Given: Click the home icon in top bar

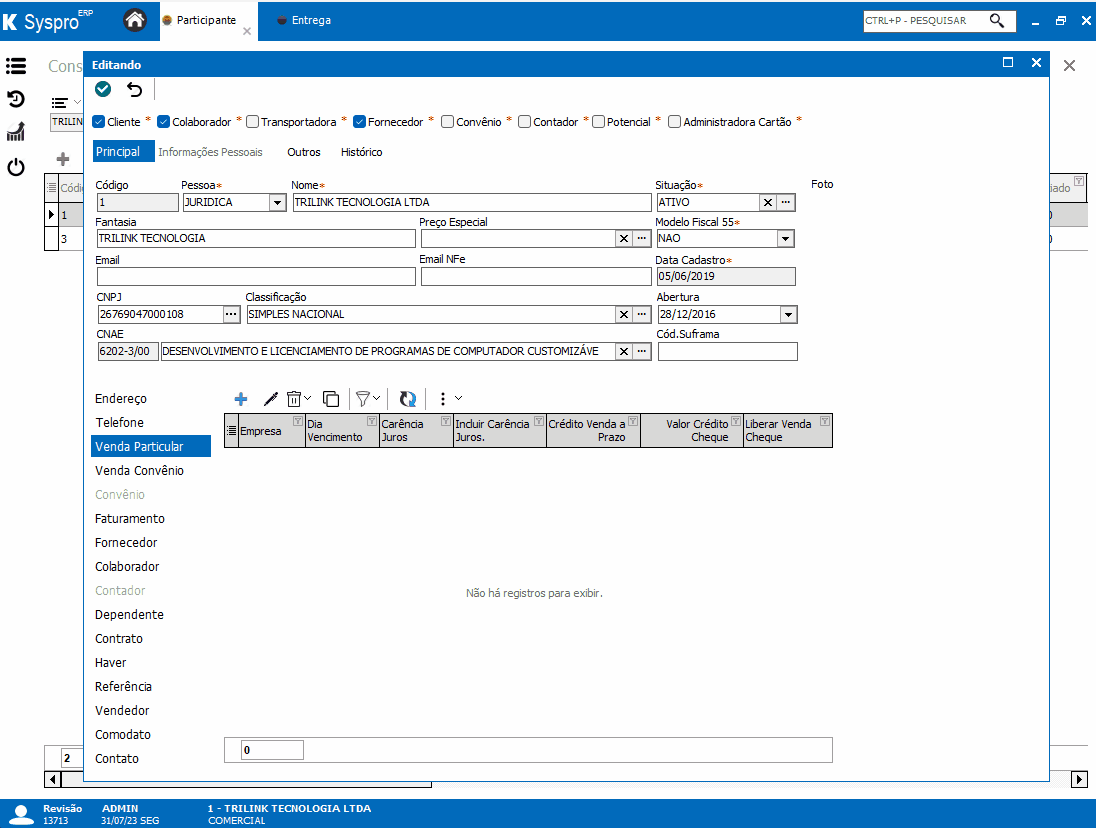Looking at the screenshot, I should coord(134,20).
